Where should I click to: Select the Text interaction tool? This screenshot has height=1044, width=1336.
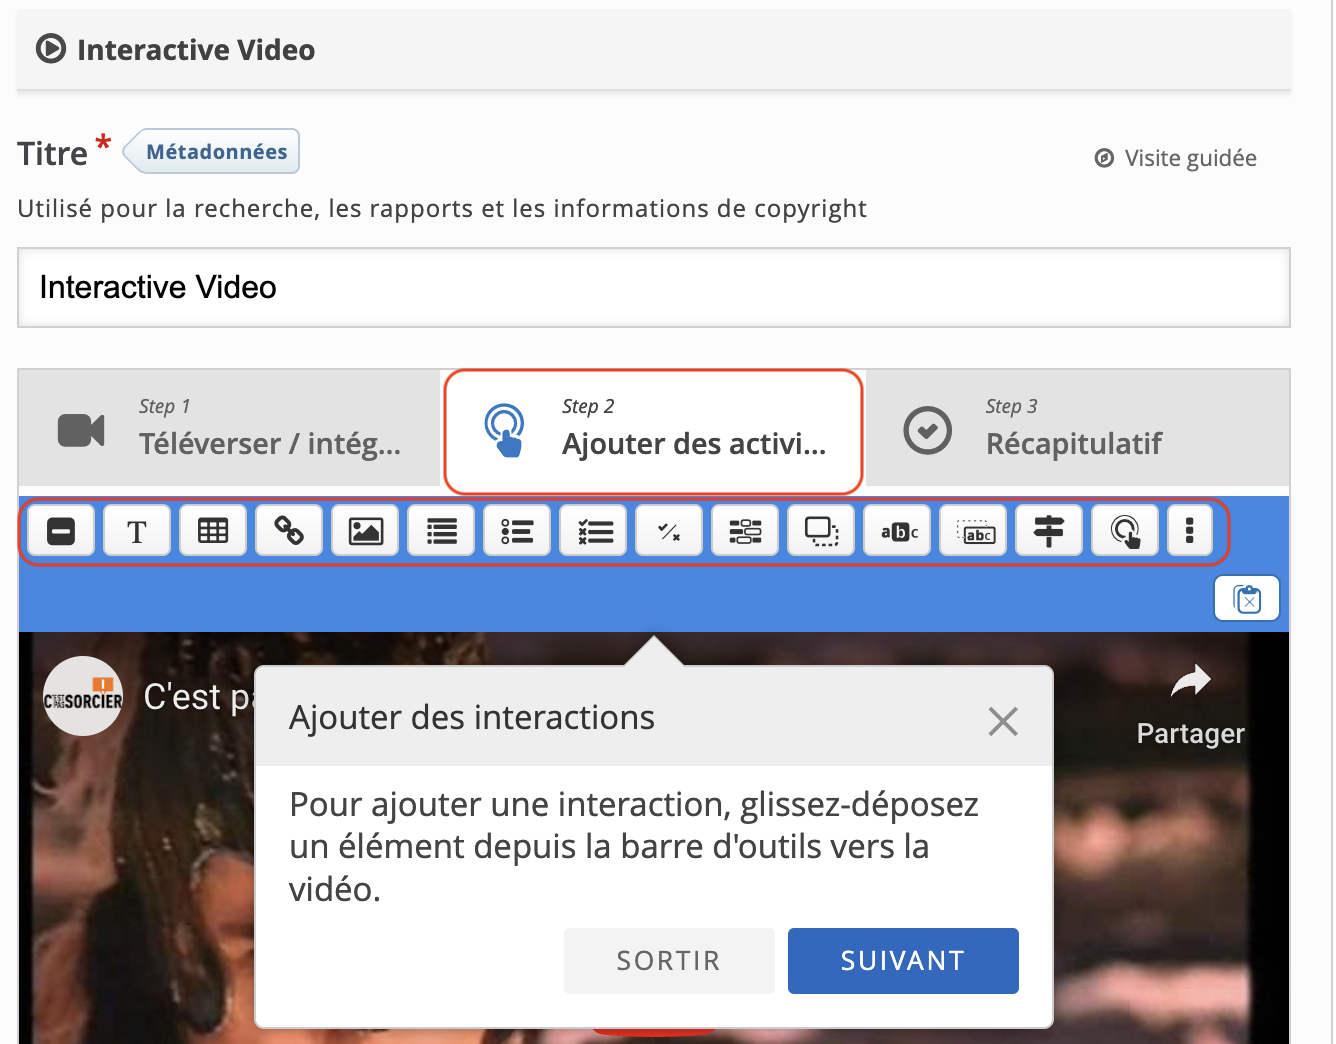[137, 531]
